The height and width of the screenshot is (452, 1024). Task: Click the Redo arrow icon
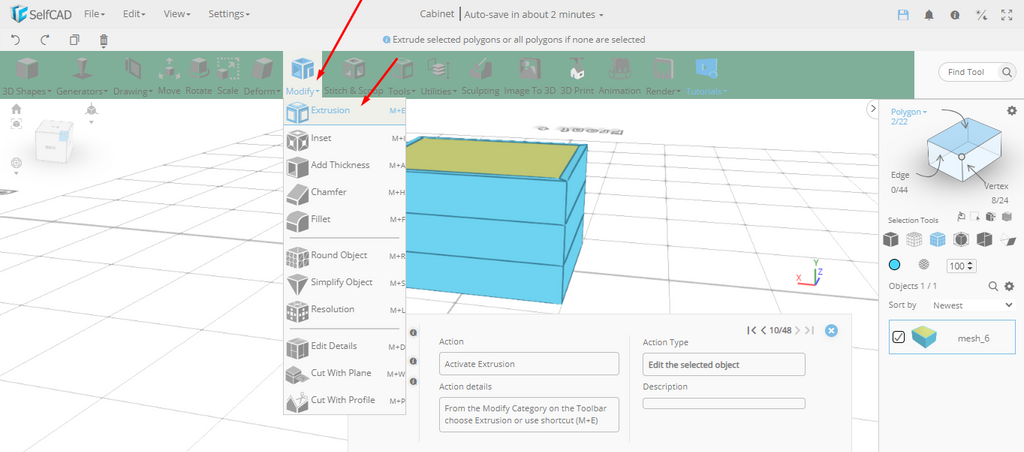[x=45, y=40]
